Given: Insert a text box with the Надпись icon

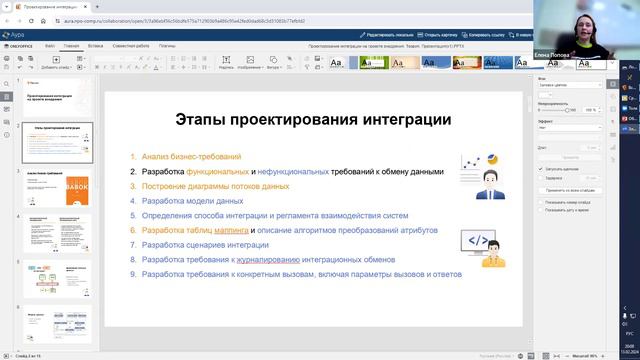Looking at the screenshot, I should tap(226, 60).
